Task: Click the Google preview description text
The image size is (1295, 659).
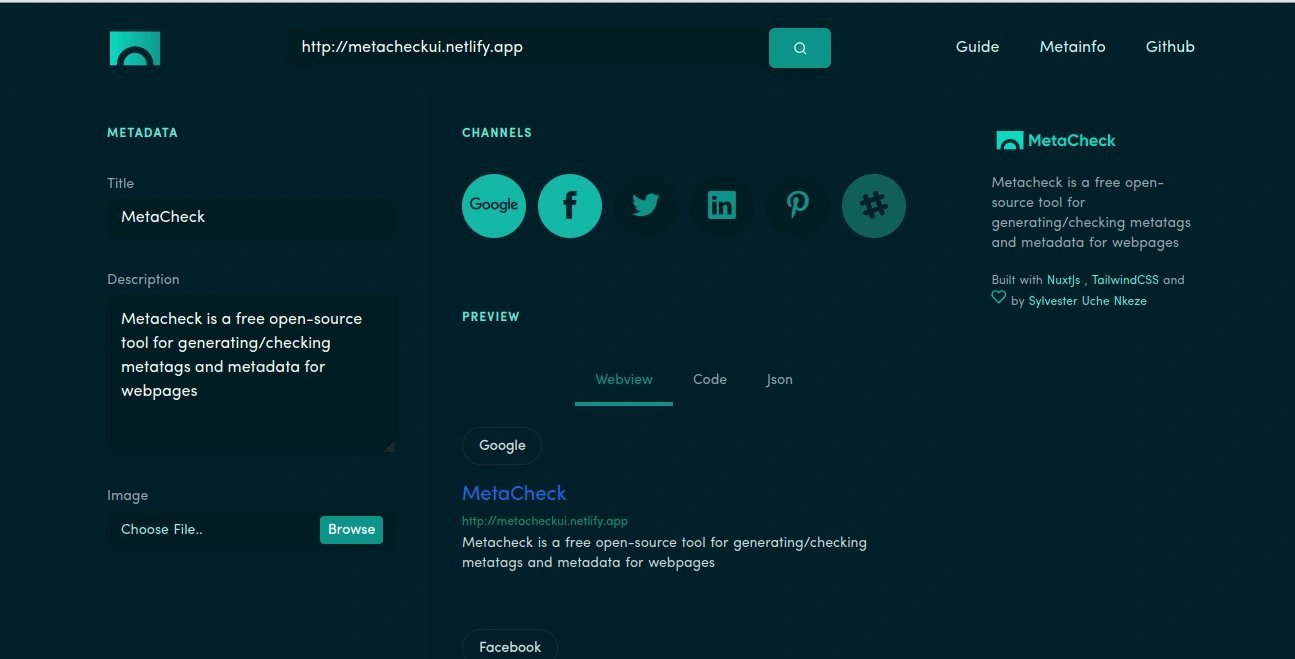Action: [x=664, y=553]
